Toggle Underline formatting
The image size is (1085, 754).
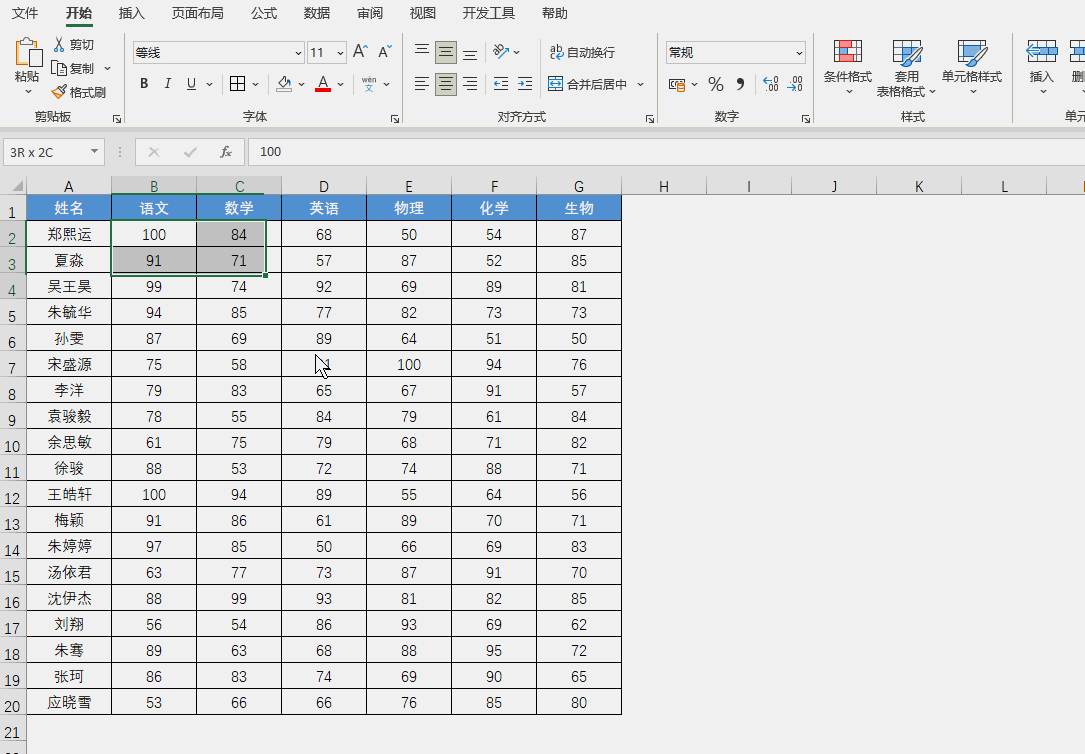click(191, 84)
